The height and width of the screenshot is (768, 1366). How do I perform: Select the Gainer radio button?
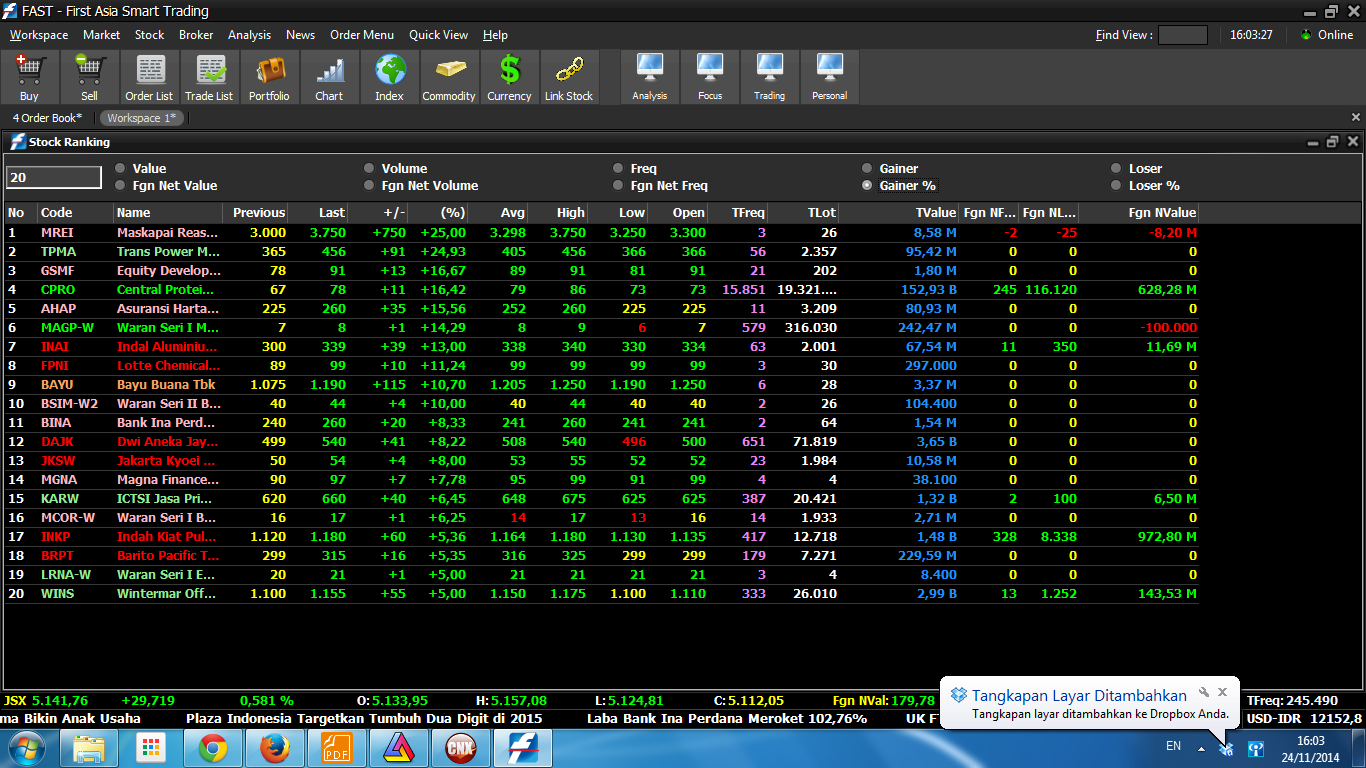[867, 168]
